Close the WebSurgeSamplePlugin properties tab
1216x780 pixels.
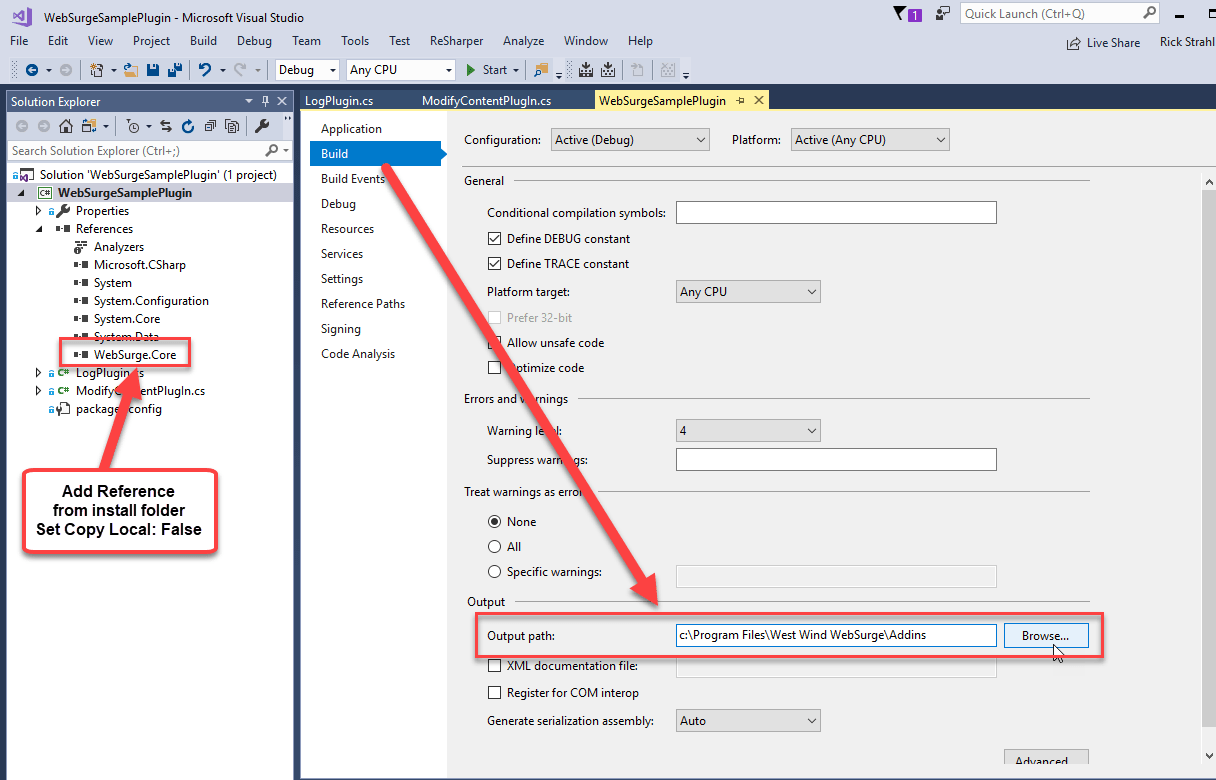click(x=759, y=101)
